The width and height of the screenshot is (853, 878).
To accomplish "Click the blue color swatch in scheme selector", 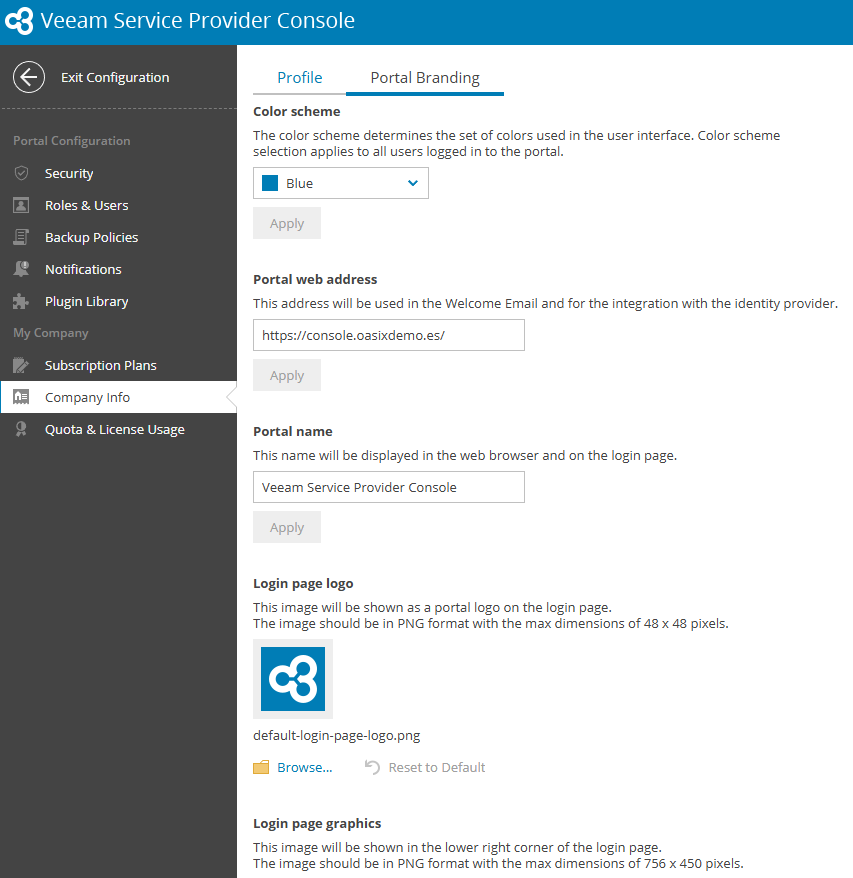I will pyautogui.click(x=269, y=183).
